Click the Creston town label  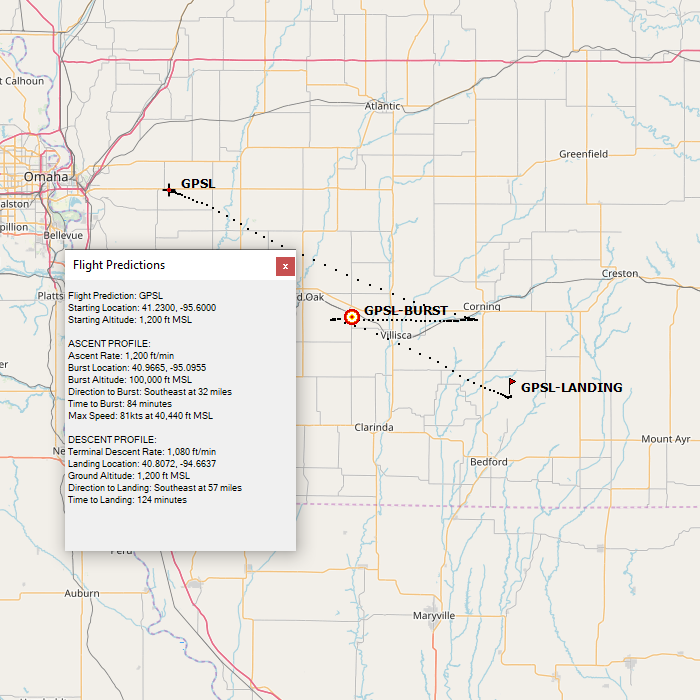click(619, 273)
